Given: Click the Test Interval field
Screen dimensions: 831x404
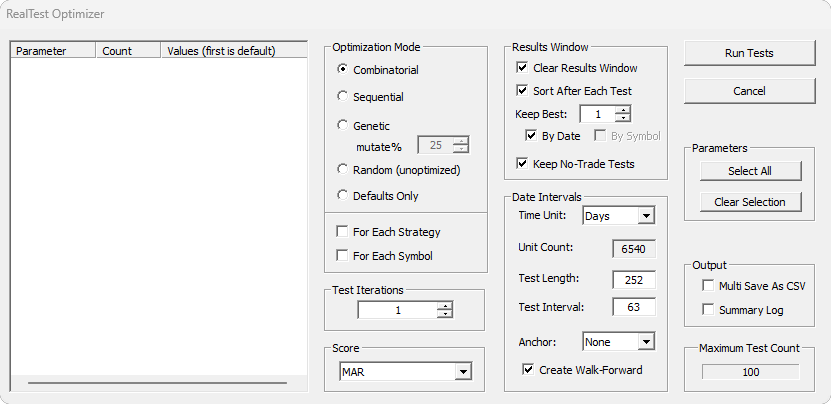Looking at the screenshot, I should pos(634,307).
